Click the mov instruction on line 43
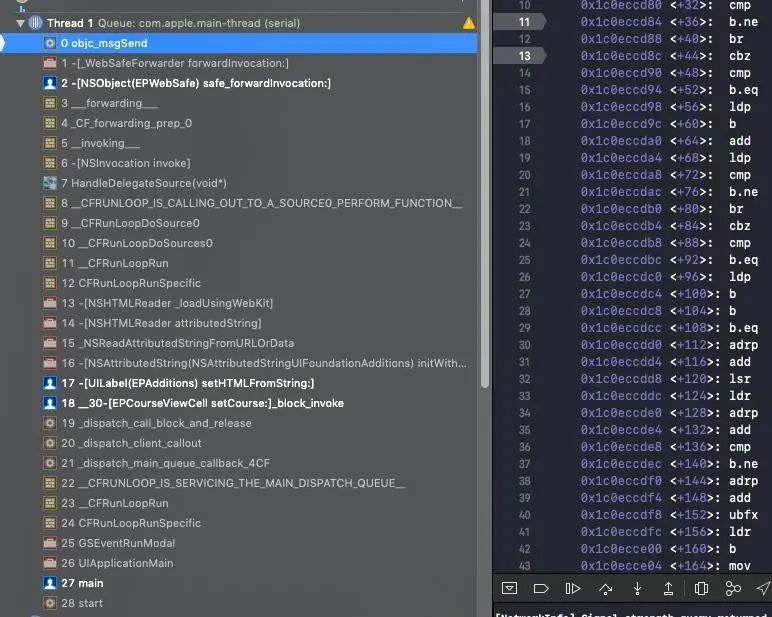Image resolution: width=772 pixels, height=617 pixels. point(740,566)
